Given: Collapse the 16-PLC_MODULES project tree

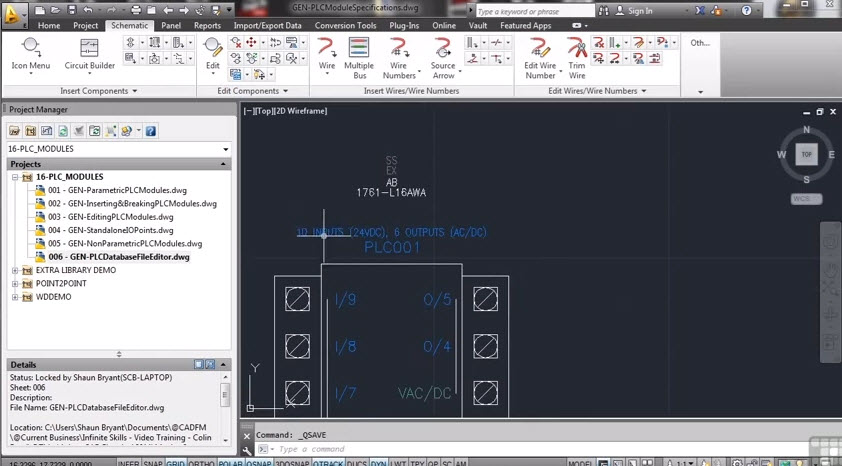Looking at the screenshot, I should click(15, 177).
